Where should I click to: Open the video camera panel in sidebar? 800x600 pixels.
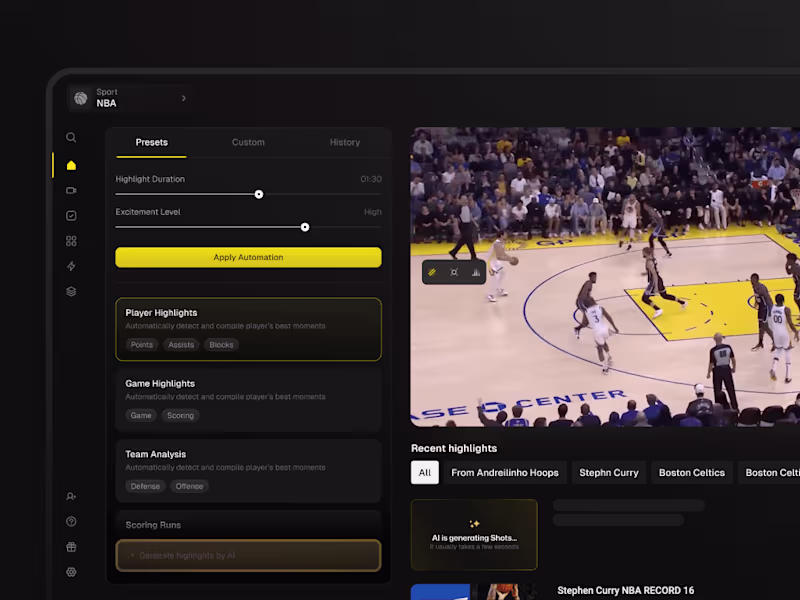(70, 189)
